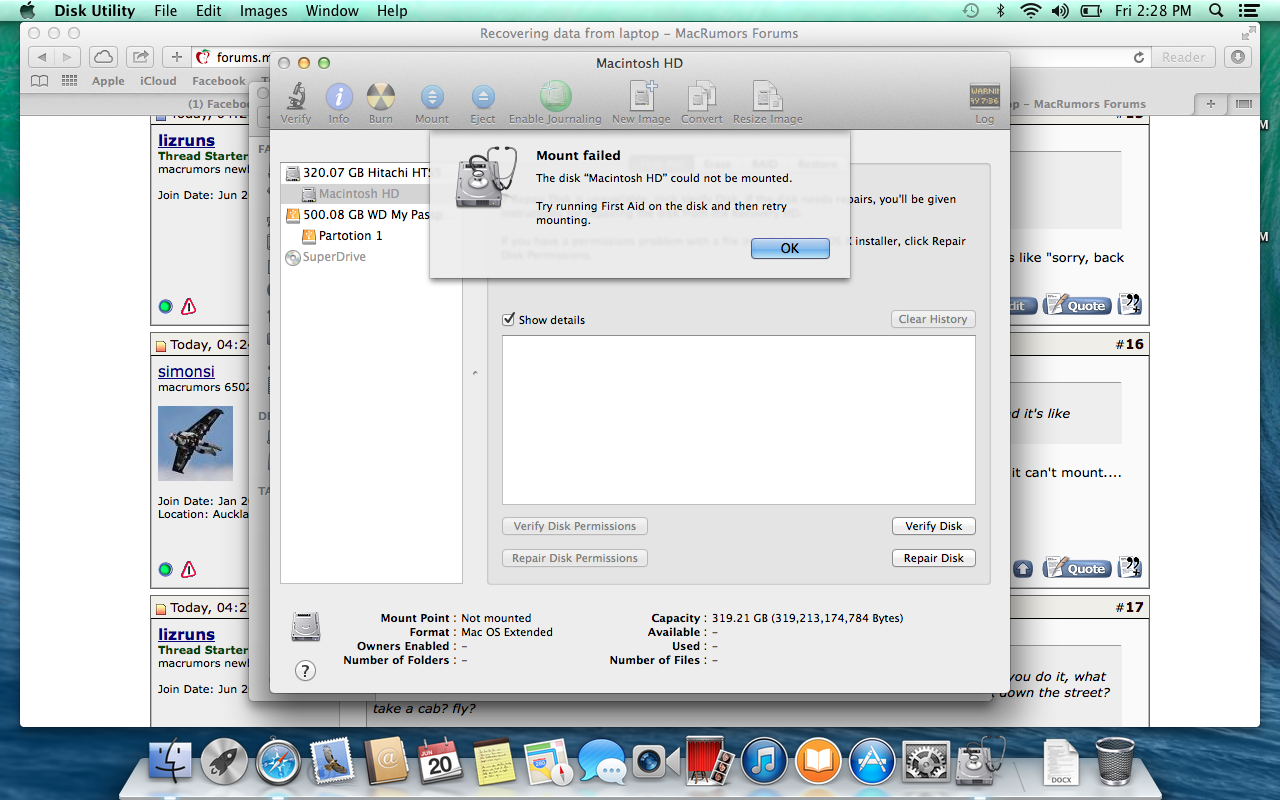Click Safari's back navigation arrow
Screen dimensions: 1280x800
coord(41,57)
